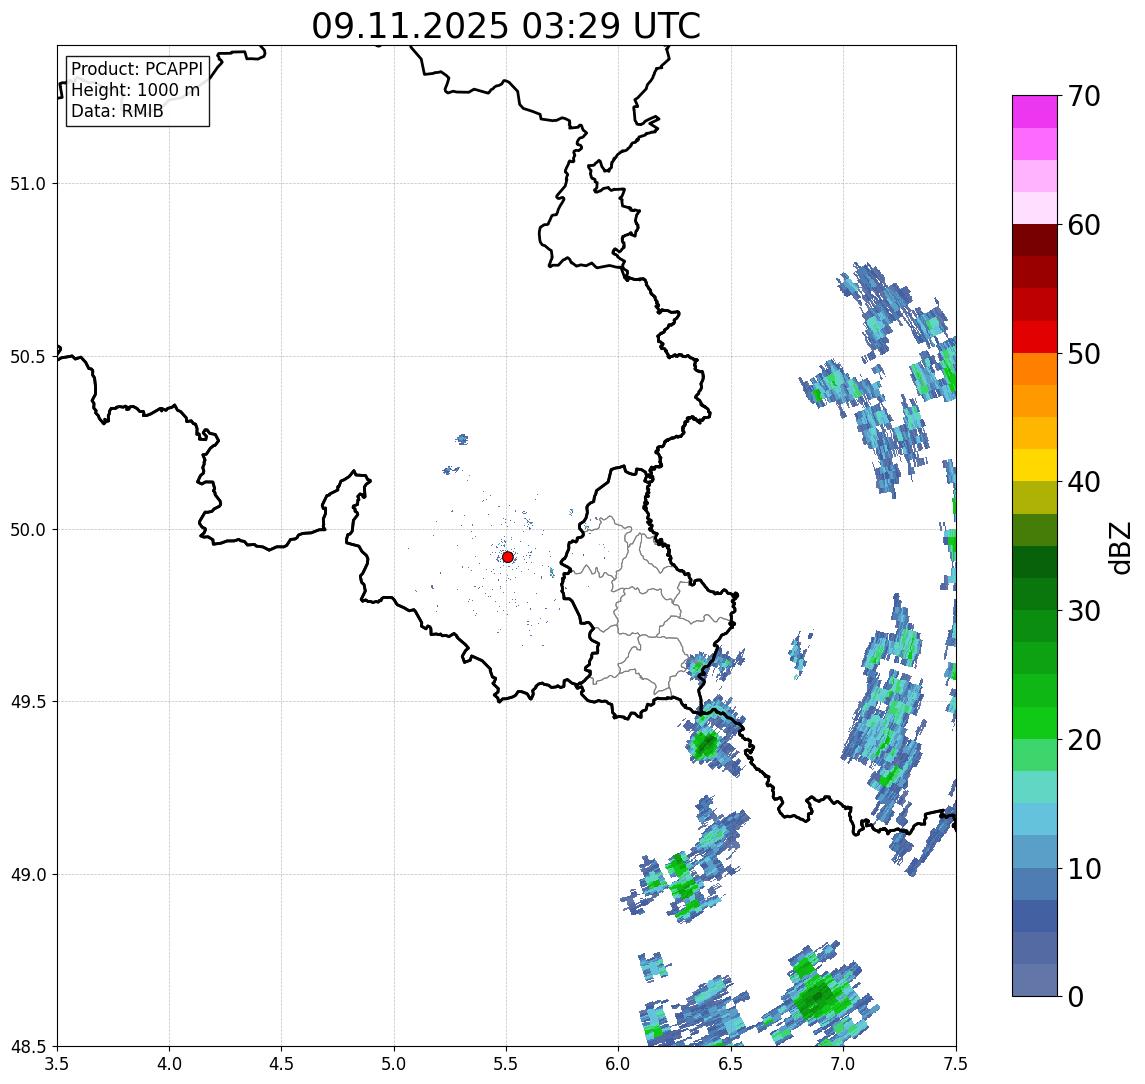Click the latitude tick label 48.5
This screenshot has width=1145, height=1084.
click(28, 1047)
